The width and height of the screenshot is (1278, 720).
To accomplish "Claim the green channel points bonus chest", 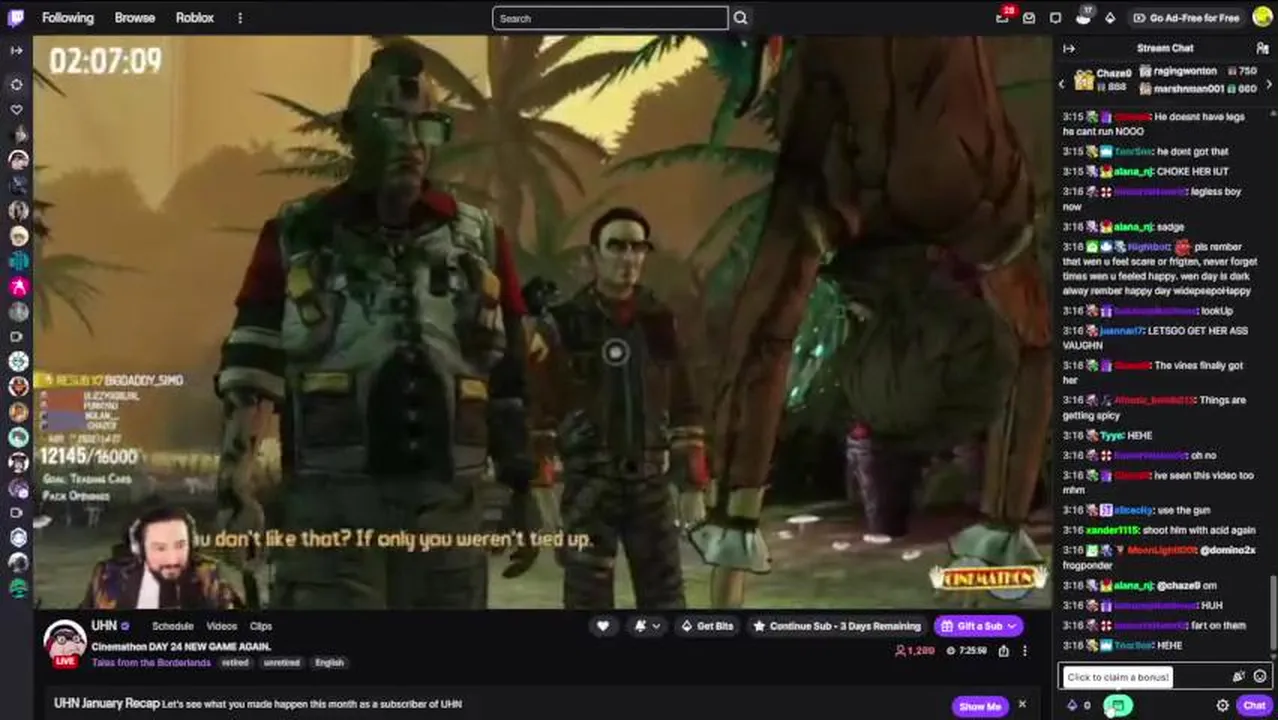I will coord(1117,706).
